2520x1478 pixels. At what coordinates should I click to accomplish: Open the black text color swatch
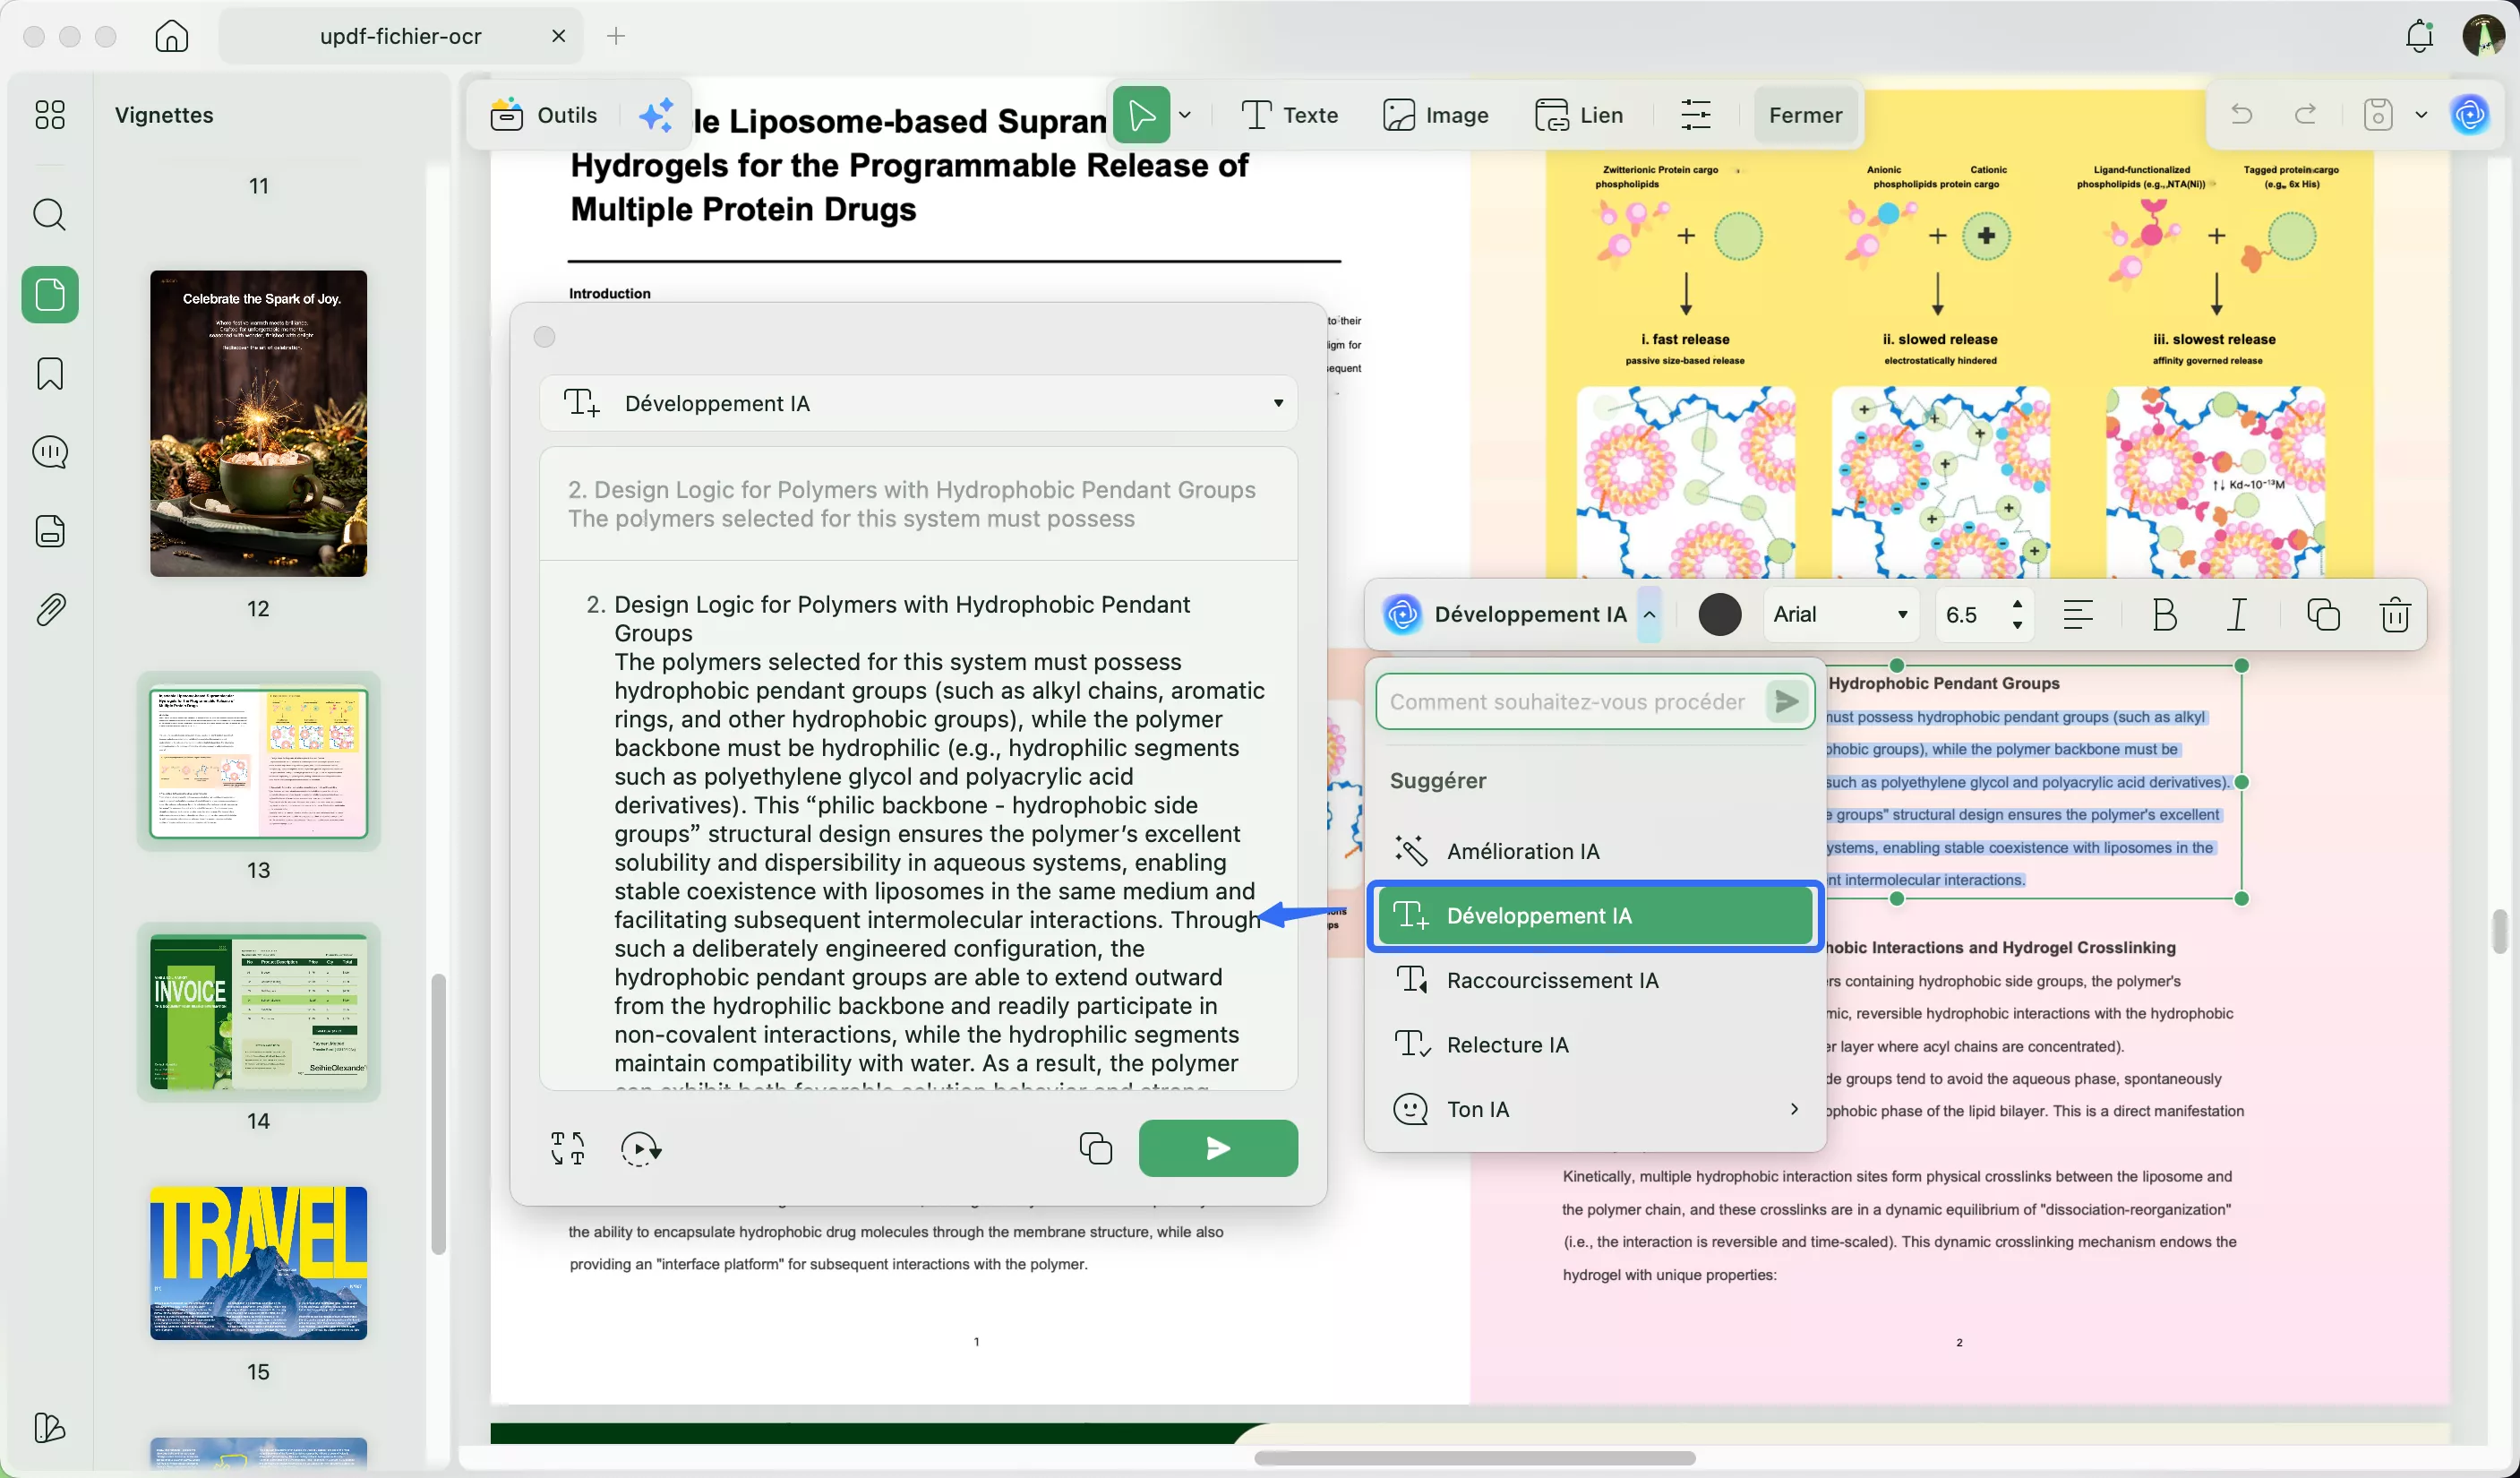point(1719,614)
